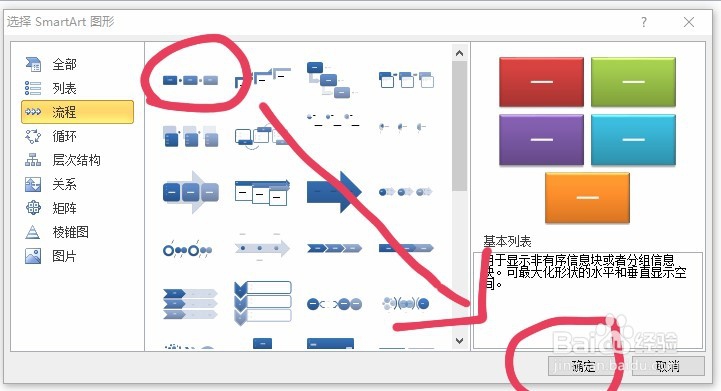Pick the step up process layout with ascending steps
The image size is (721, 391).
pyautogui.click(x=263, y=77)
